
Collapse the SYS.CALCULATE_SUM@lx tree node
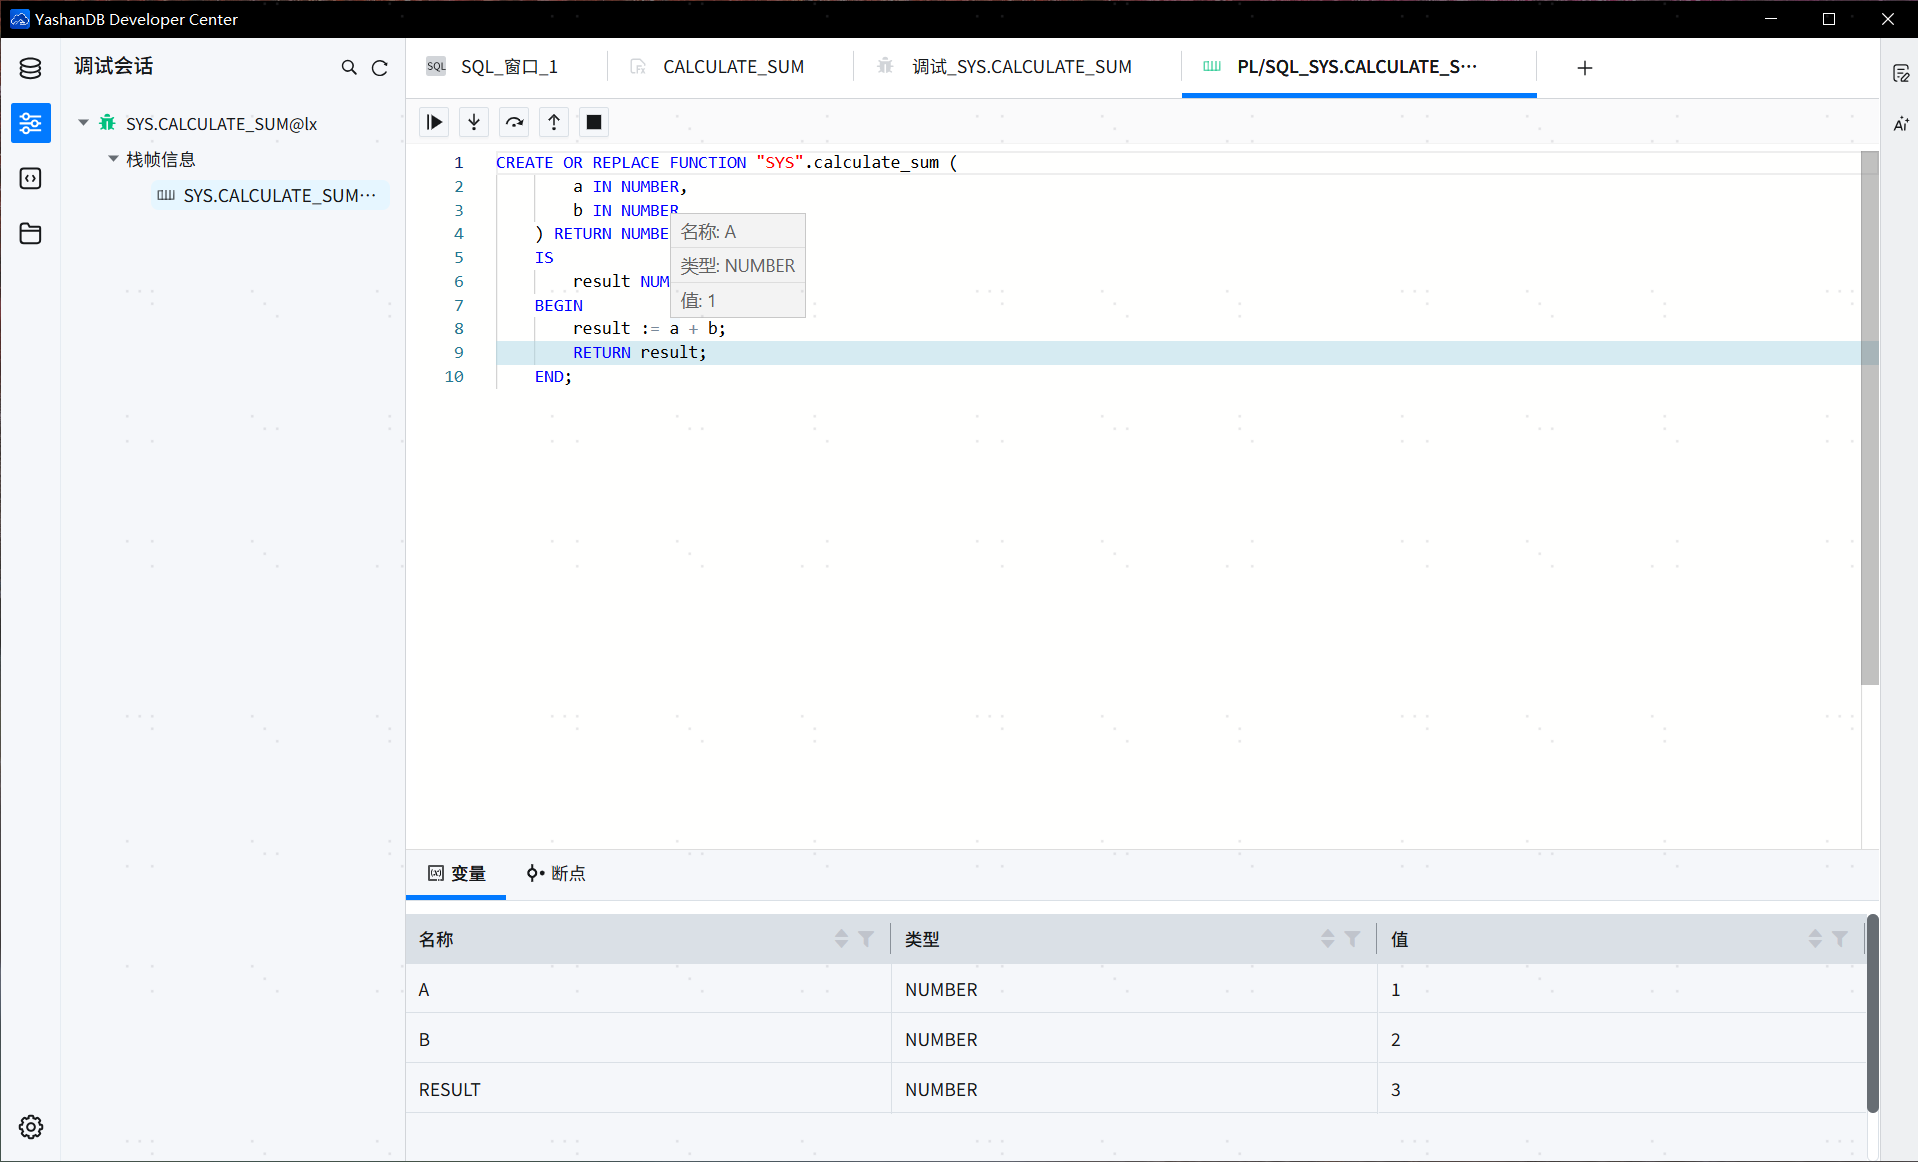83,123
